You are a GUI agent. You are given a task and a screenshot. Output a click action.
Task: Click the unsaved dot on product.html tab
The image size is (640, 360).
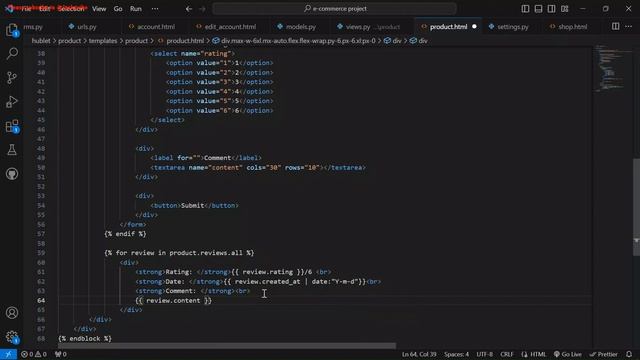click(474, 27)
